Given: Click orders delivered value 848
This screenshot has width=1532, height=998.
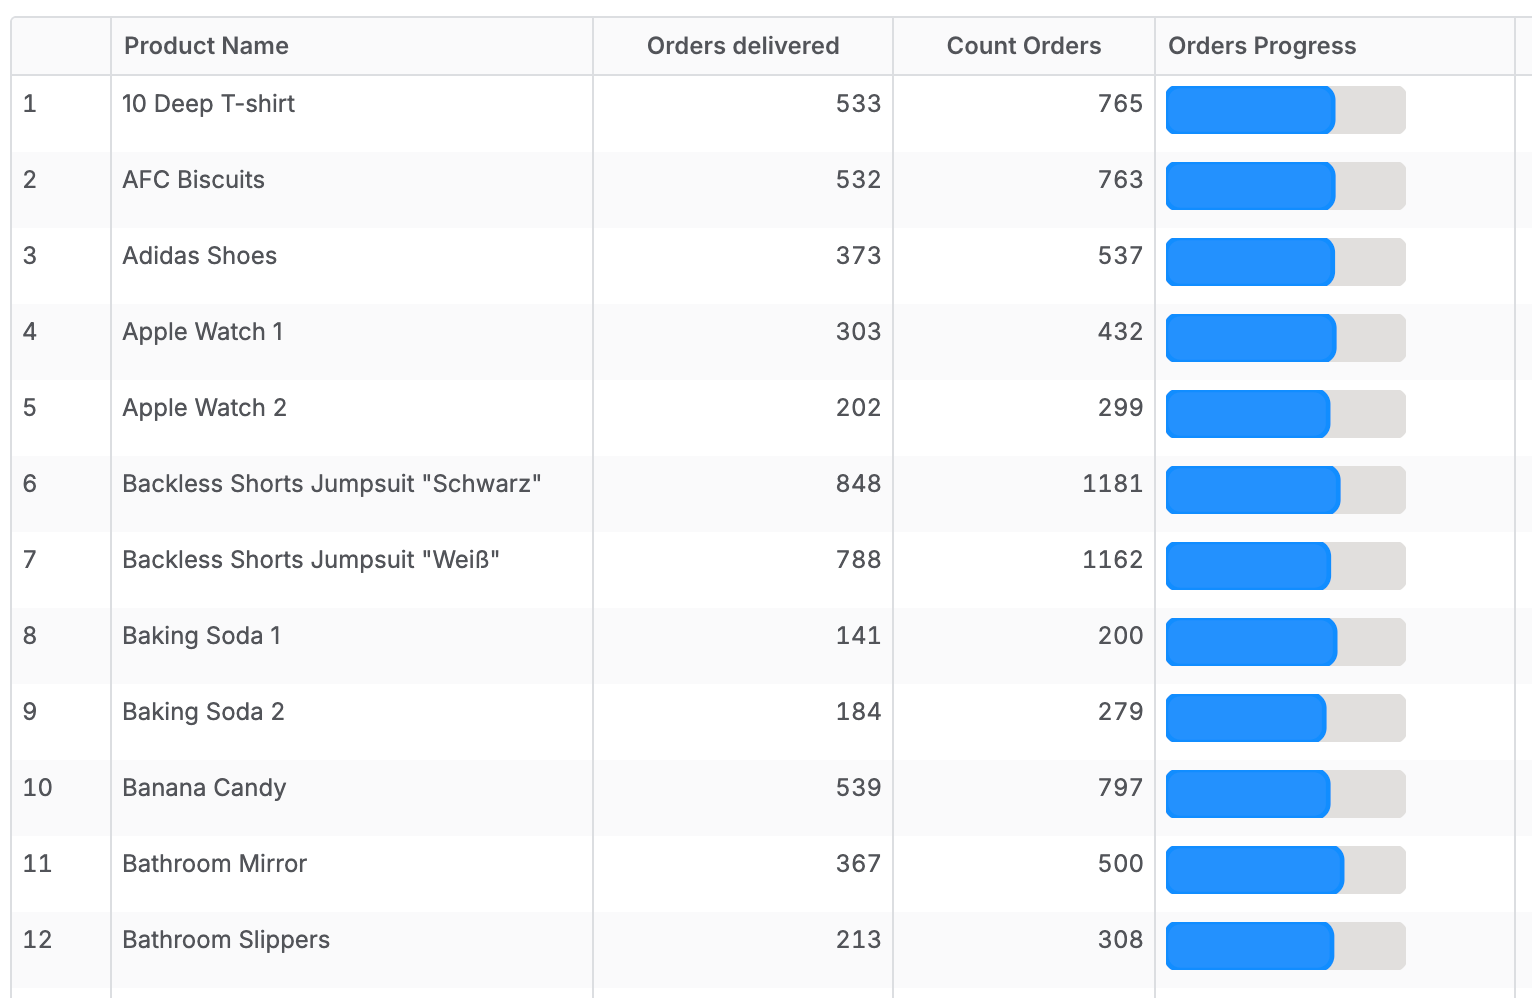Looking at the screenshot, I should tap(858, 484).
